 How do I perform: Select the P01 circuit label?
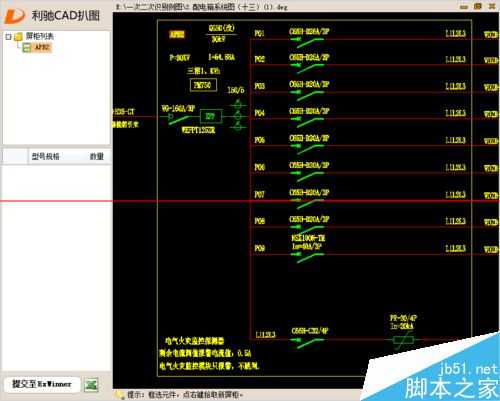tap(259, 33)
